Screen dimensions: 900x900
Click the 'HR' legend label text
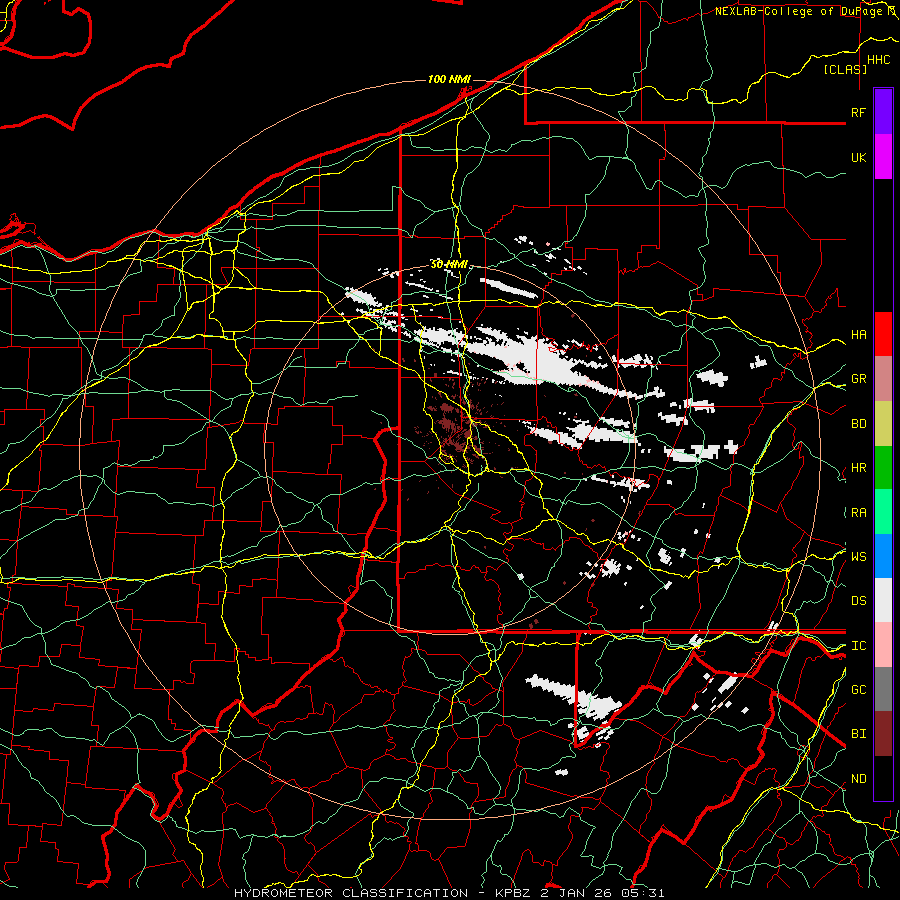point(858,468)
